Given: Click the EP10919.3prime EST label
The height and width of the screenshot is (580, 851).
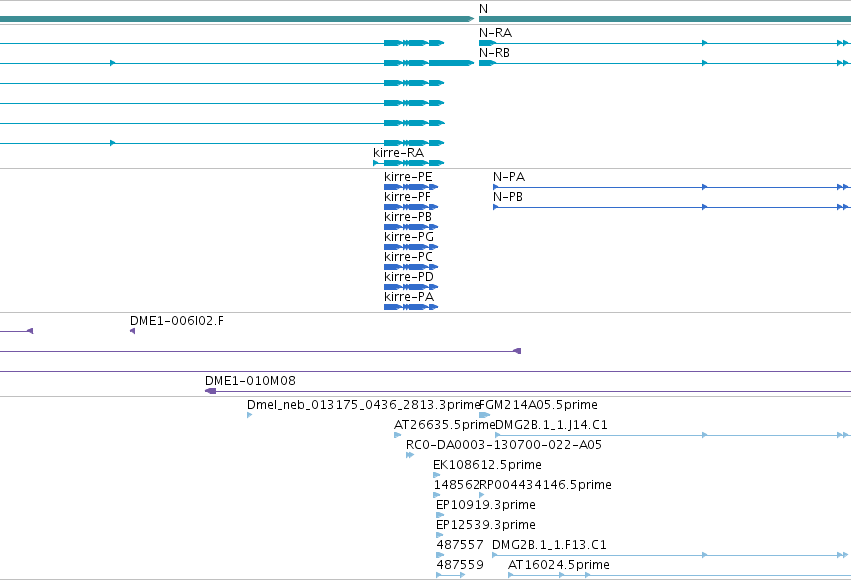Looking at the screenshot, I should (x=486, y=505).
